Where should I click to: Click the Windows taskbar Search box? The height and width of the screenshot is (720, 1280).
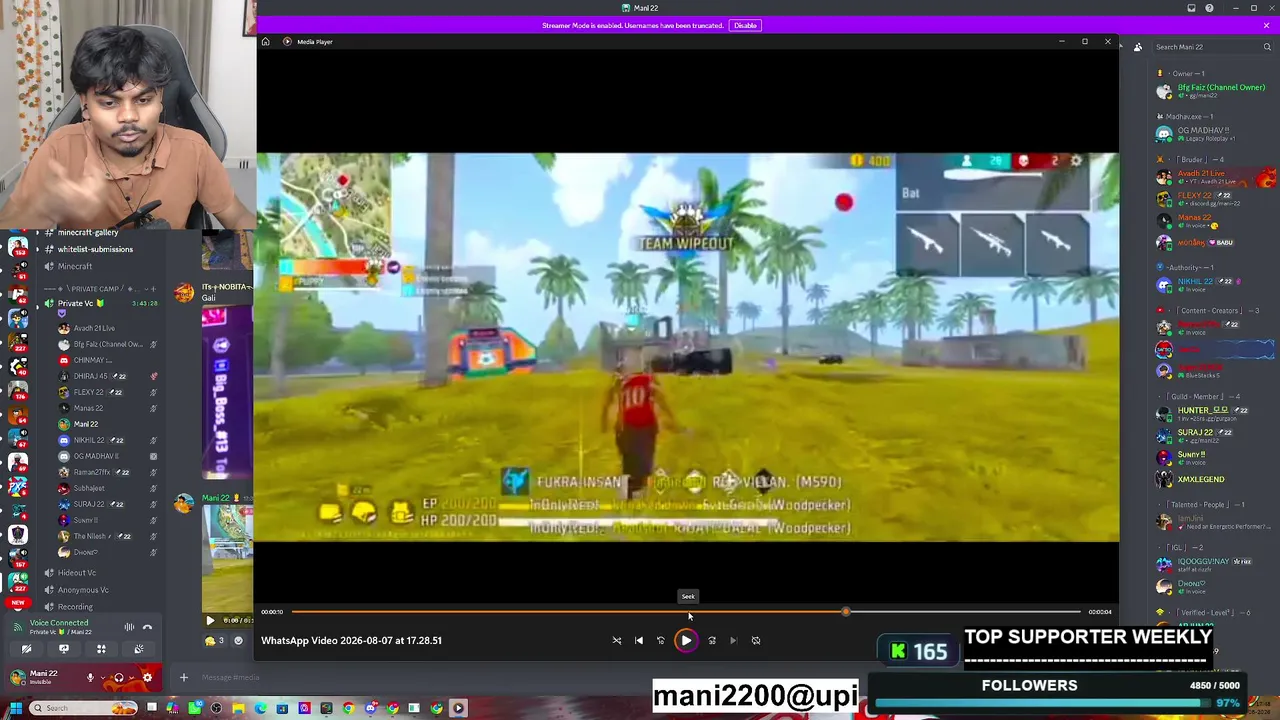tap(84, 708)
